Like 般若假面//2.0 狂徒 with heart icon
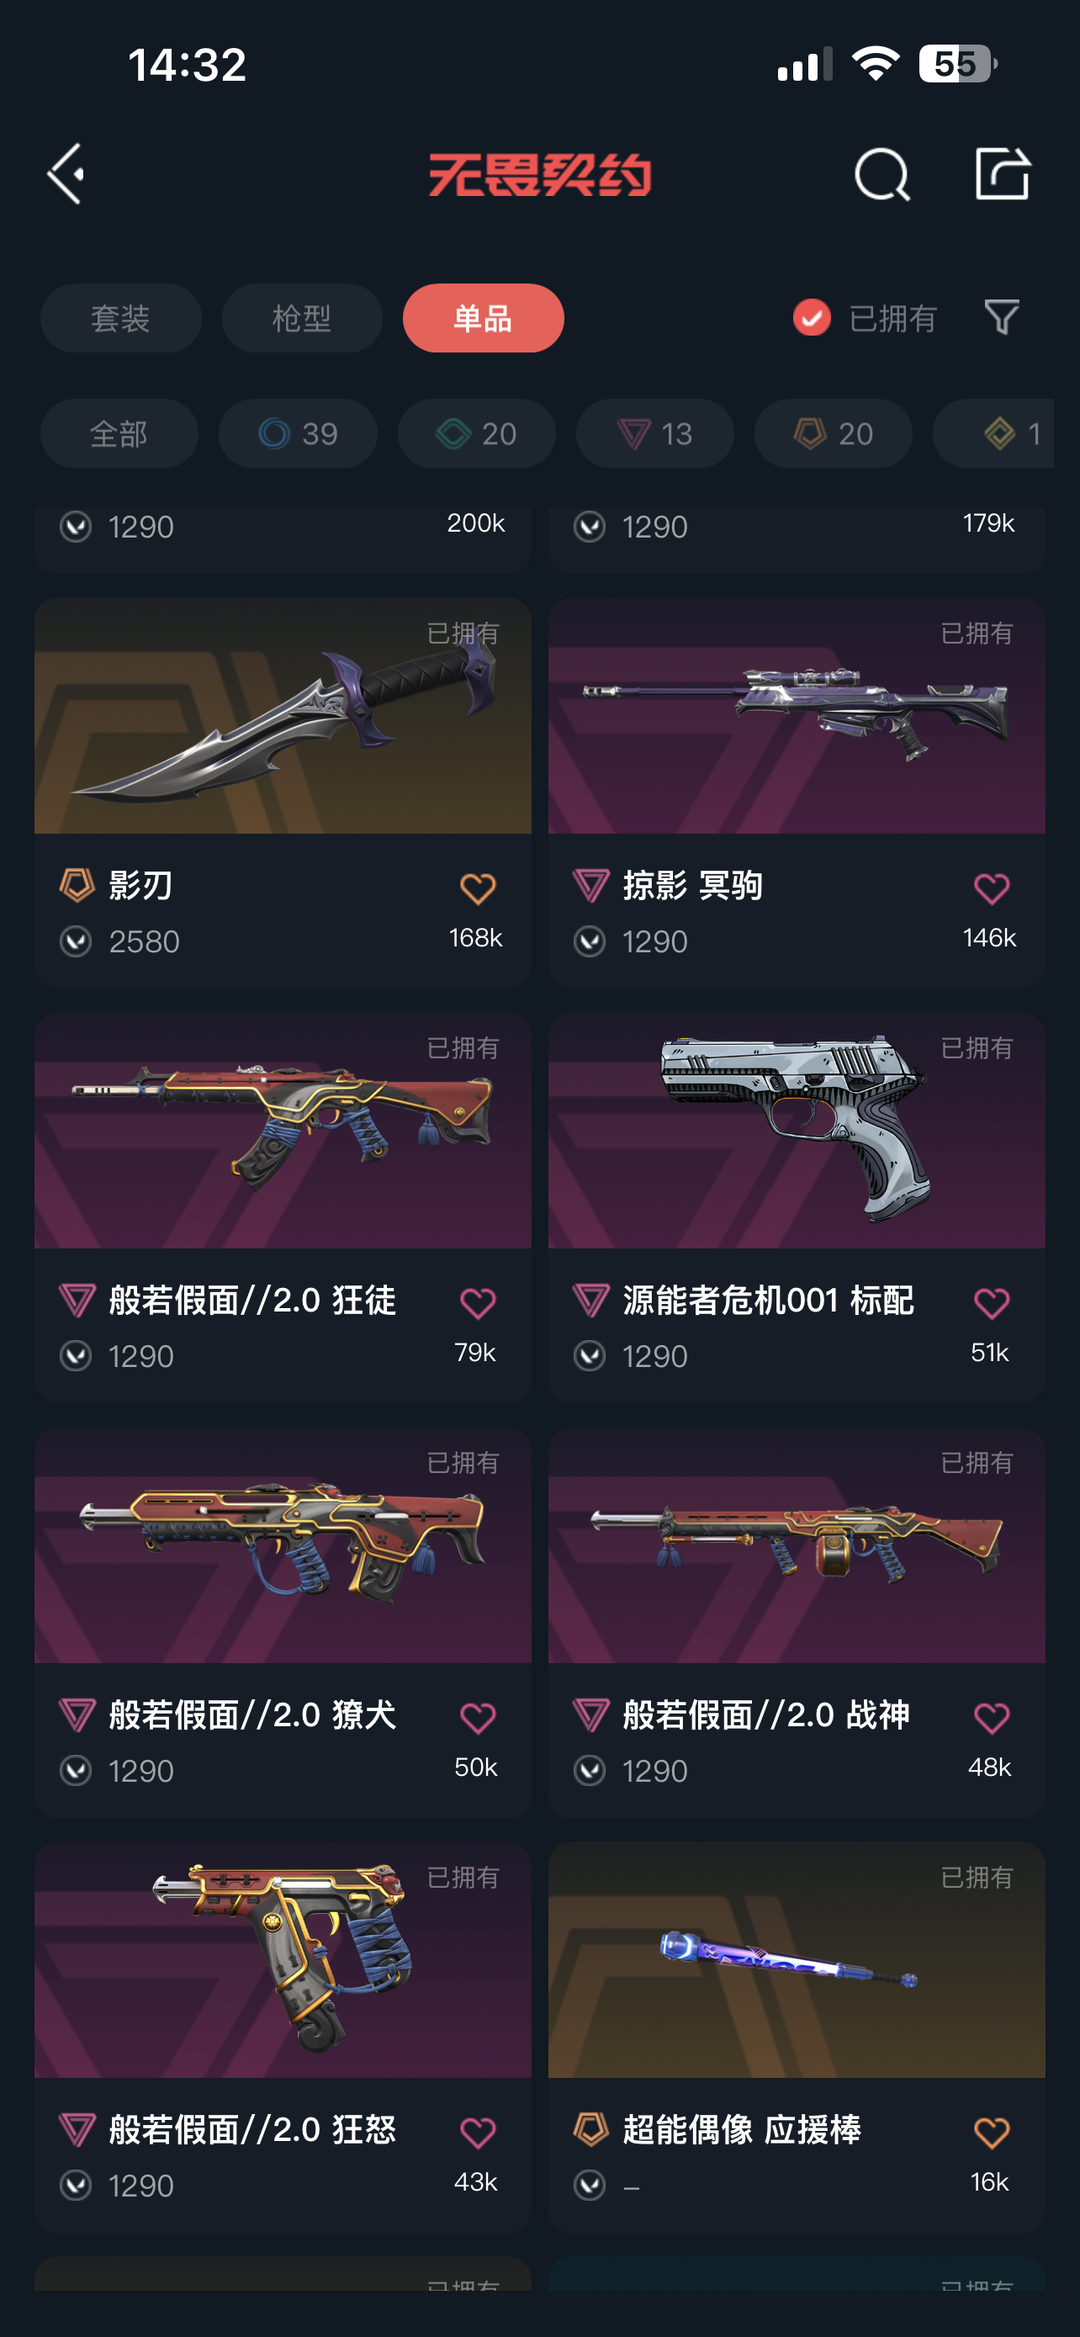 478,1303
